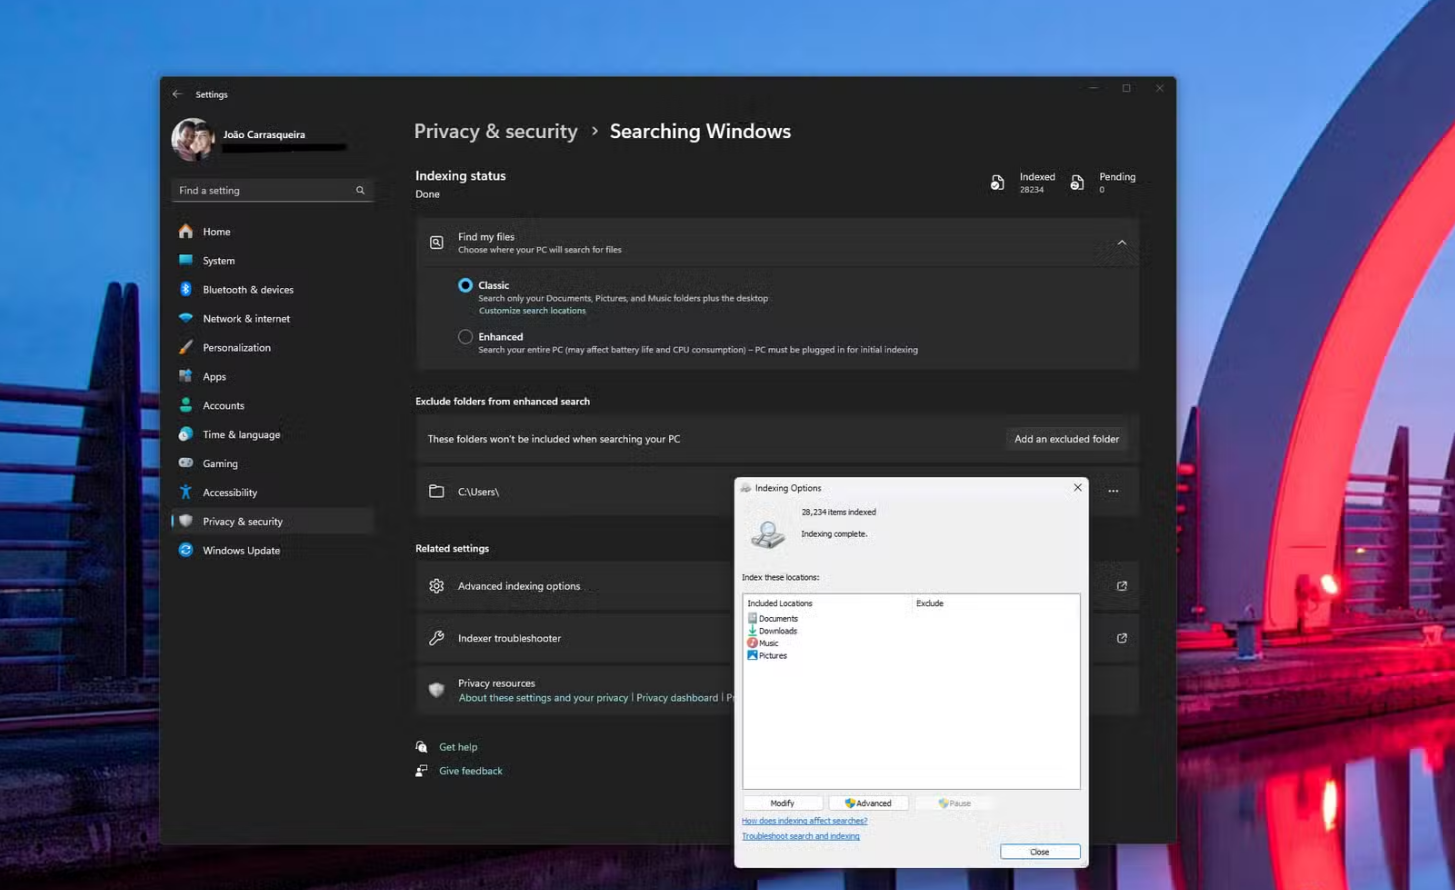
Task: Click the Advanced button in Indexing Options
Action: coord(868,803)
